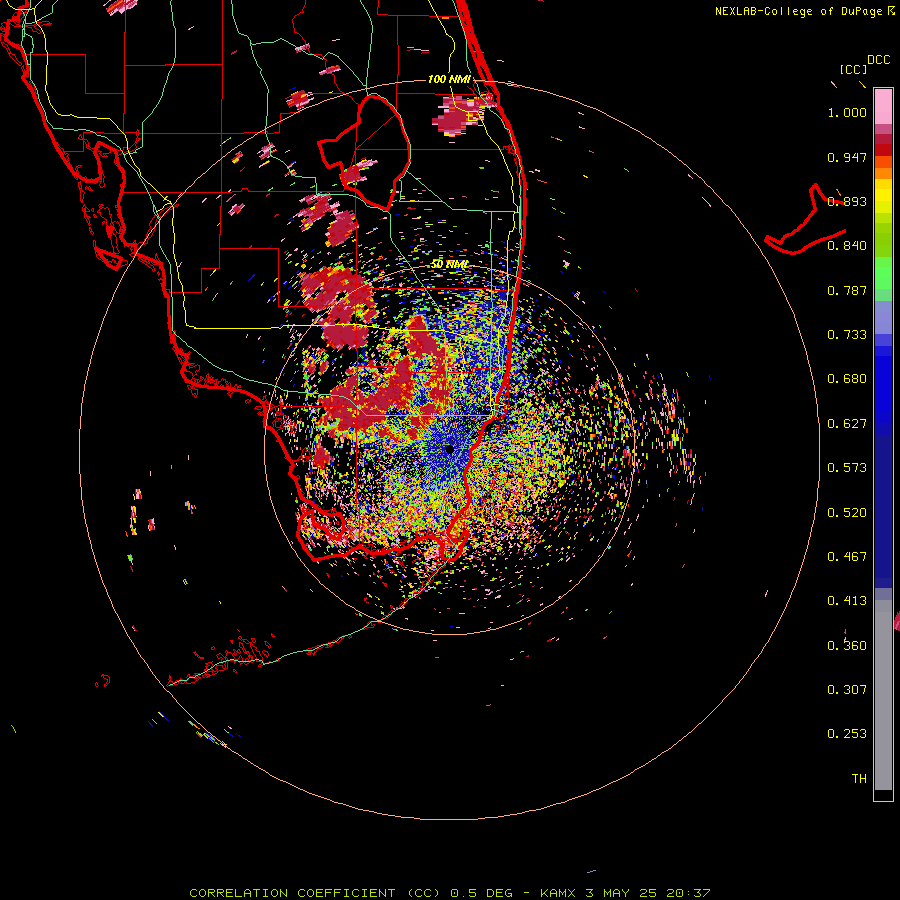900x900 pixels.
Task: Select the 0.467 scale value
Action: [847, 557]
